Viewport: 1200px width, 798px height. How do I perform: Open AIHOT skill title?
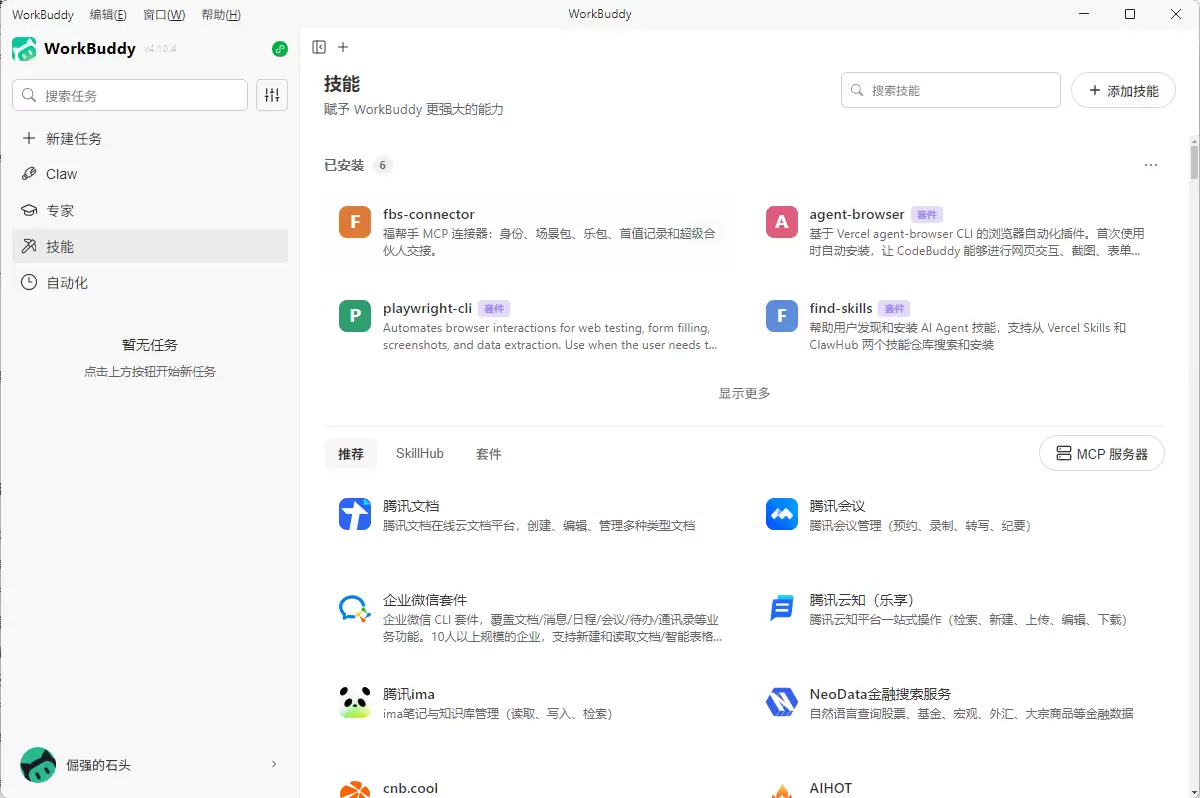point(831,788)
